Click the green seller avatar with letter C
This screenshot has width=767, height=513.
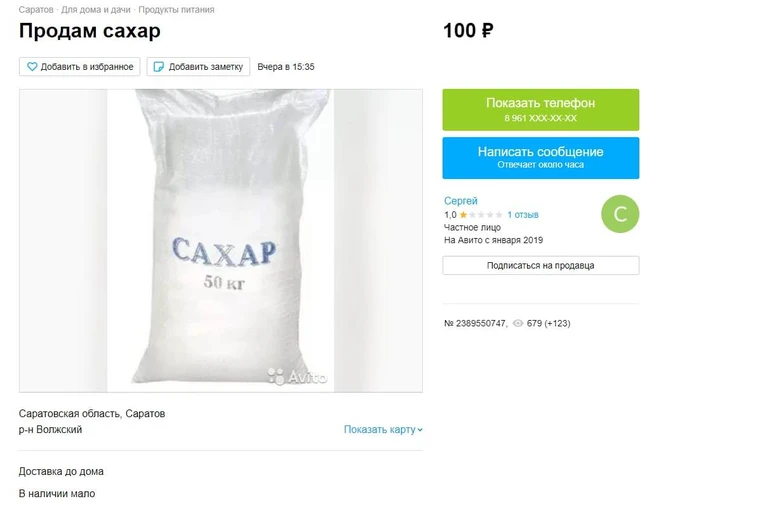pos(620,214)
